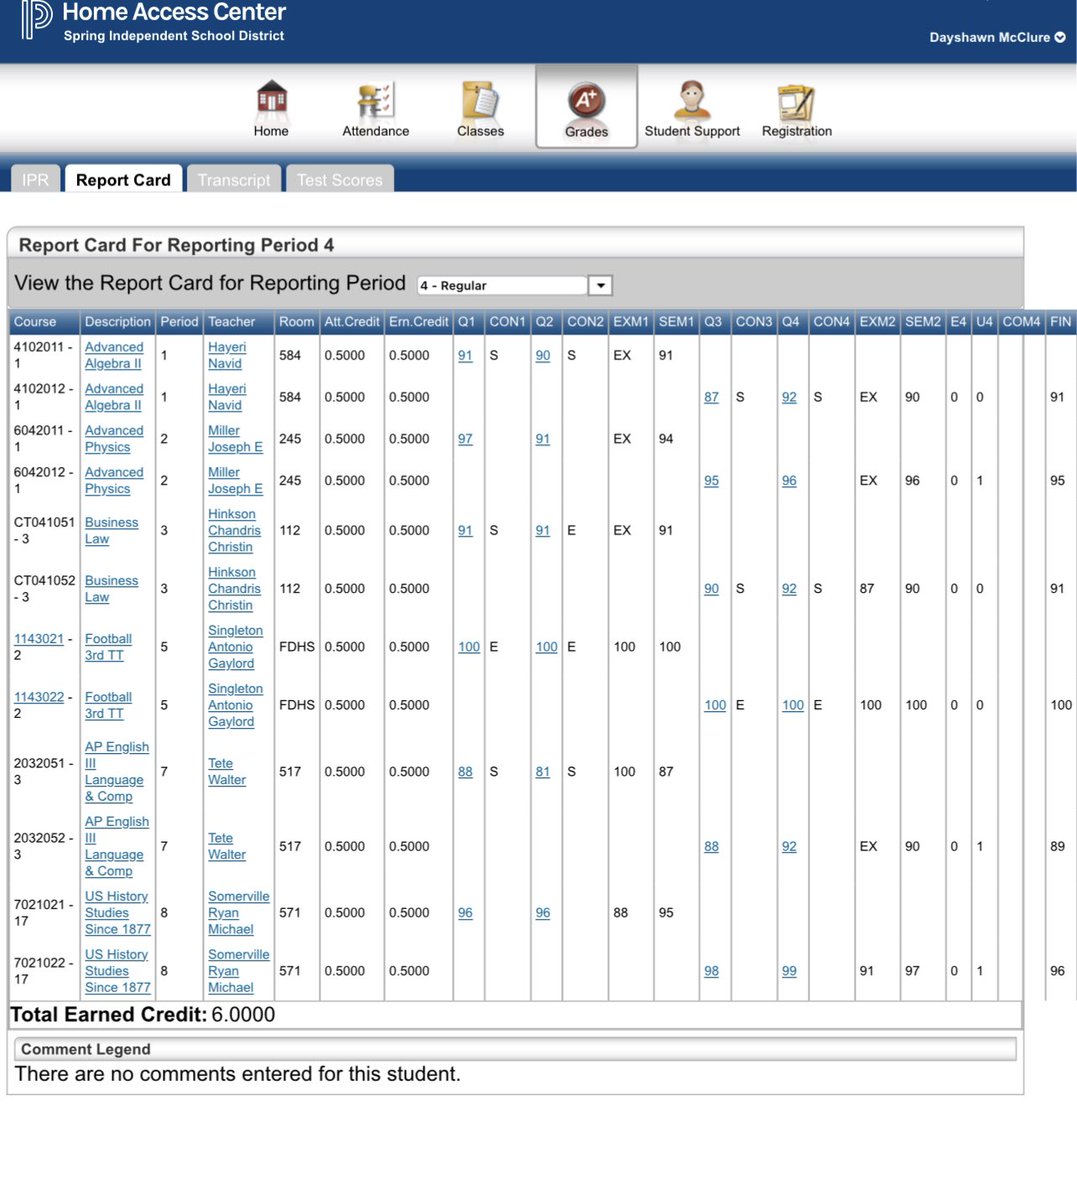Click the '4 - Regular' reporting period field
Screen dimensions: 1077x1200
coord(503,286)
